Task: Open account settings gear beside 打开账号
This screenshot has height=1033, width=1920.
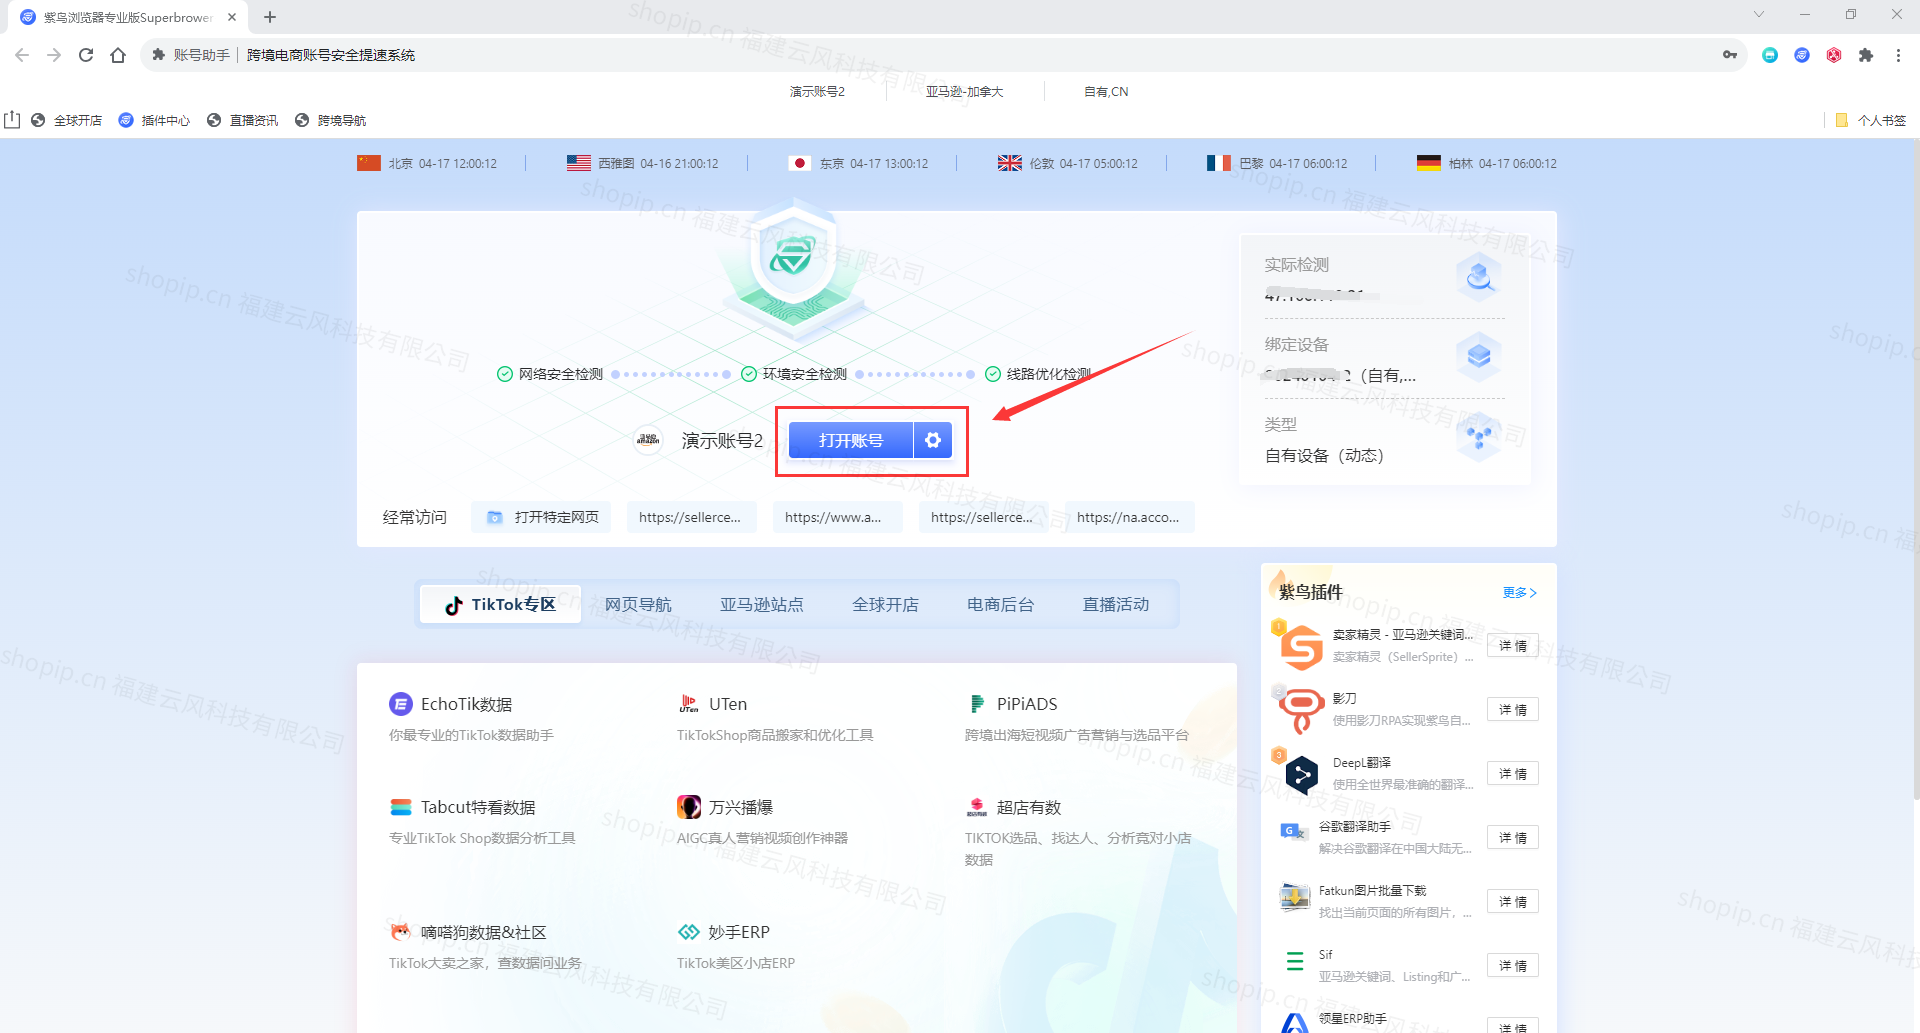Action: pos(933,440)
